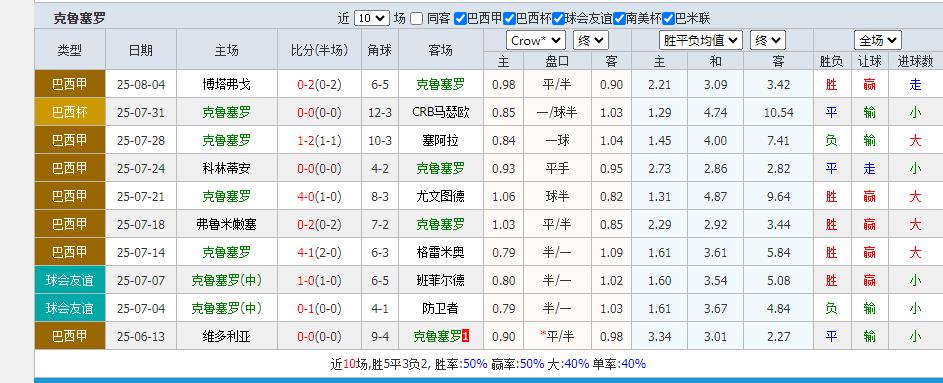Click the corner count 9-4
The width and height of the screenshot is (943, 383).
[x=379, y=336]
